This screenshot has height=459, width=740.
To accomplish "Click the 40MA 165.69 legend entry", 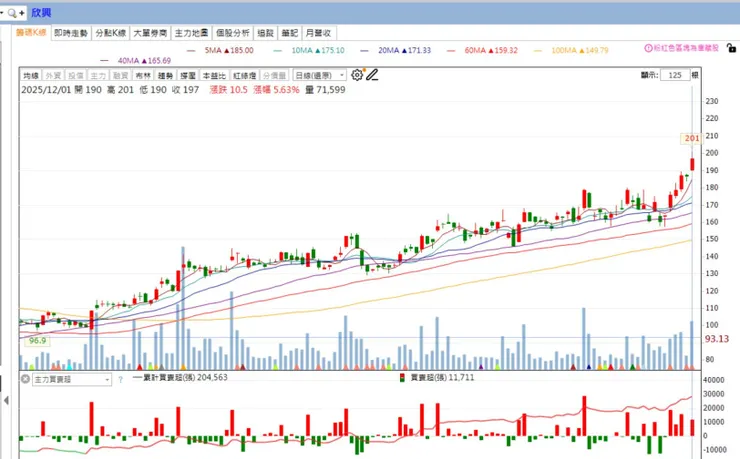I will click(x=136, y=60).
